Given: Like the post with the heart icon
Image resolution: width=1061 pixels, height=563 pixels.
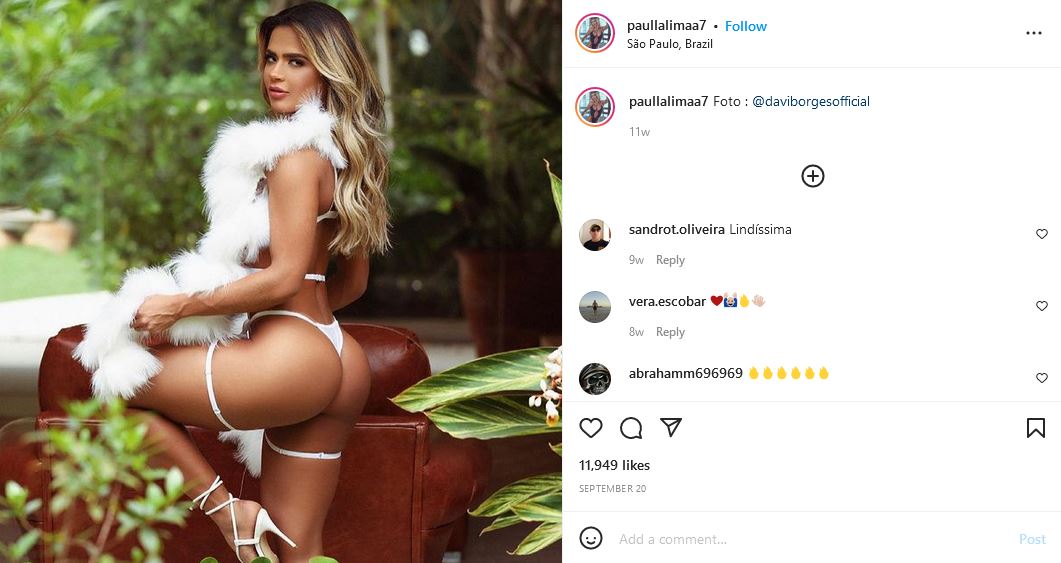Looking at the screenshot, I should 591,428.
